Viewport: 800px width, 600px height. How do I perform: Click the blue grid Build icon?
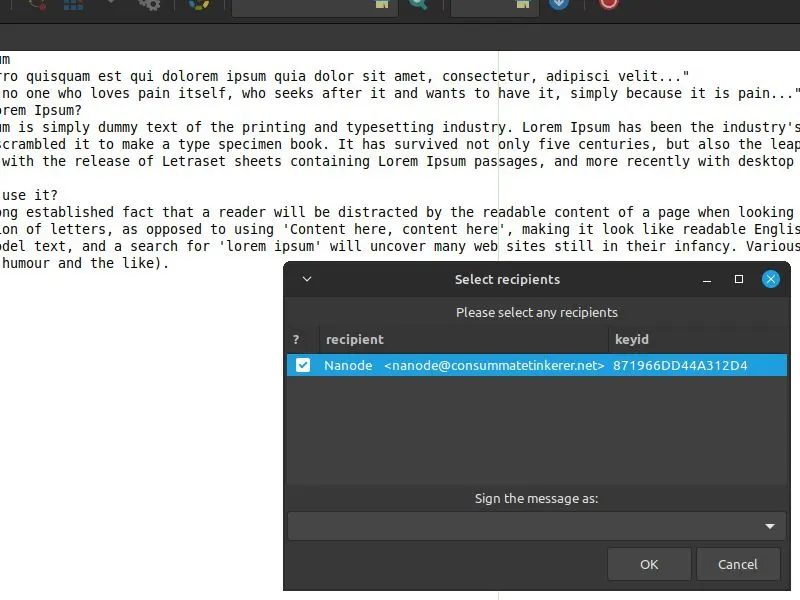point(73,4)
